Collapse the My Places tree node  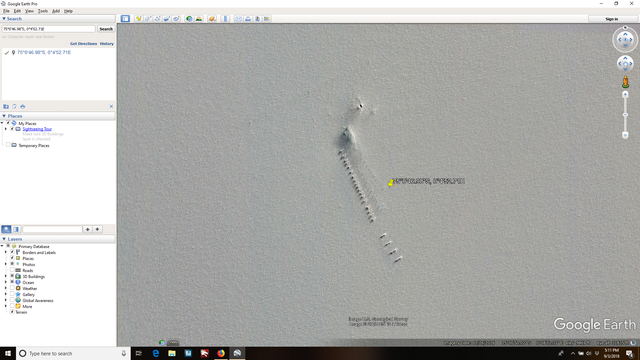pyautogui.click(x=2, y=123)
